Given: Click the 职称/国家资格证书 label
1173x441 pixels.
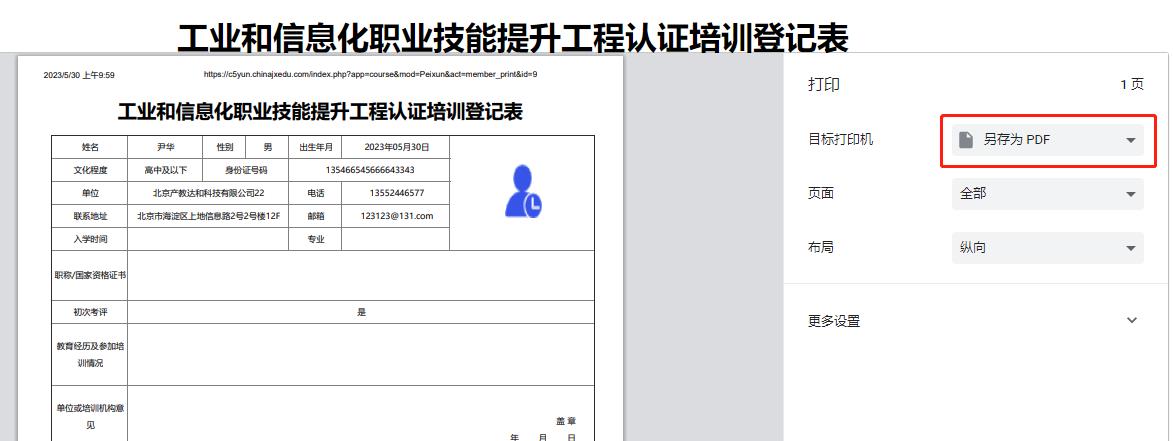Looking at the screenshot, I should point(90,275).
